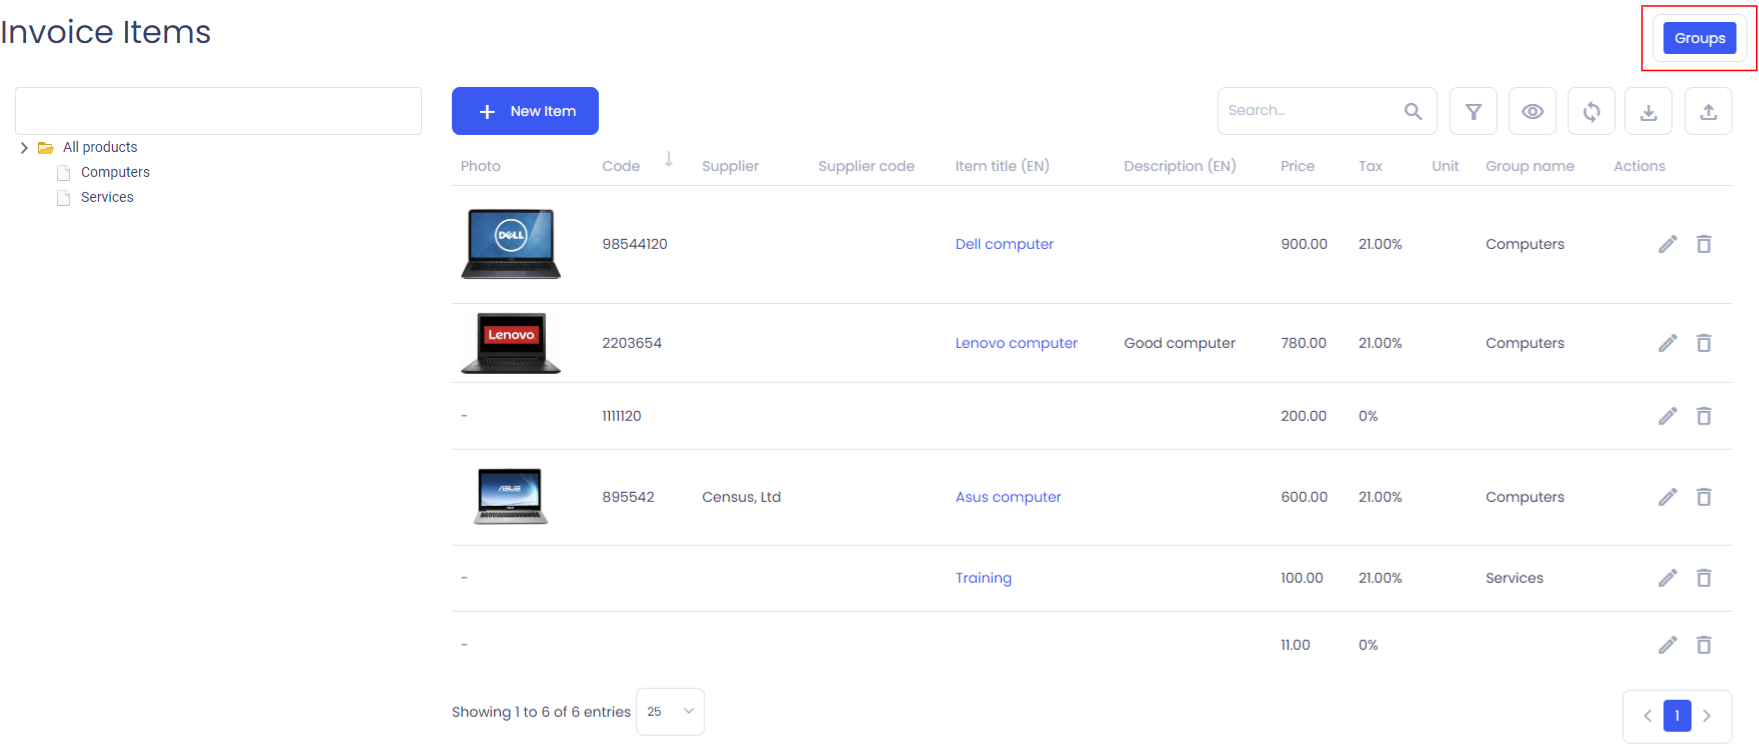Click code 2203654 cell
Viewport: 1759px width, 753px height.
[x=632, y=343]
